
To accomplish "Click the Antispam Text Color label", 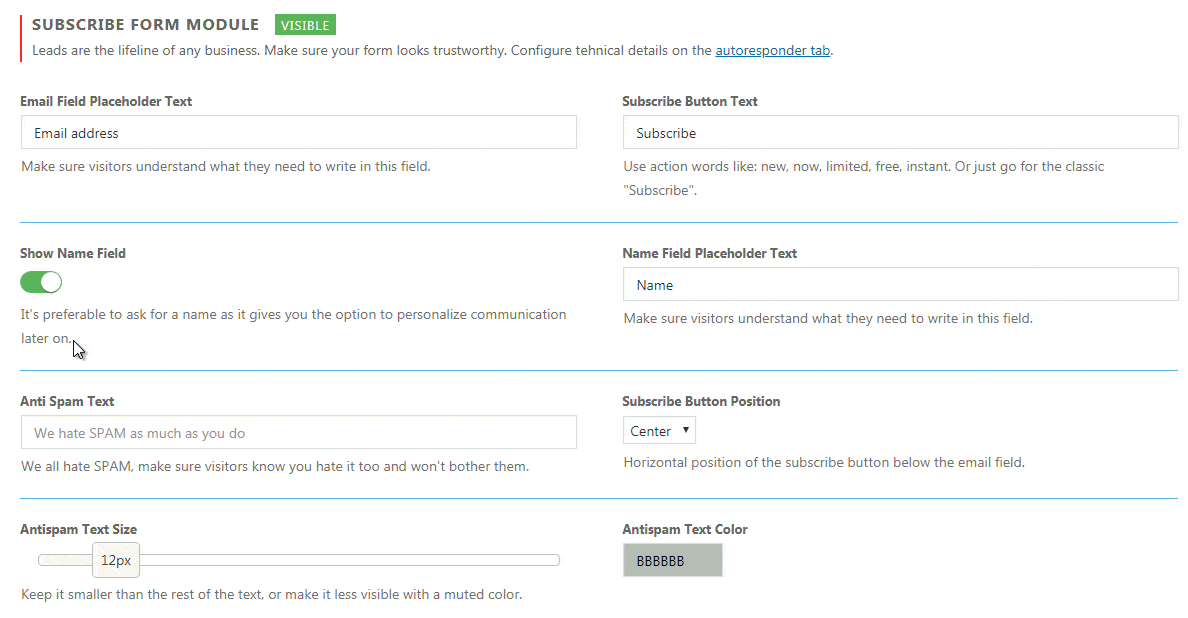I will coord(685,529).
